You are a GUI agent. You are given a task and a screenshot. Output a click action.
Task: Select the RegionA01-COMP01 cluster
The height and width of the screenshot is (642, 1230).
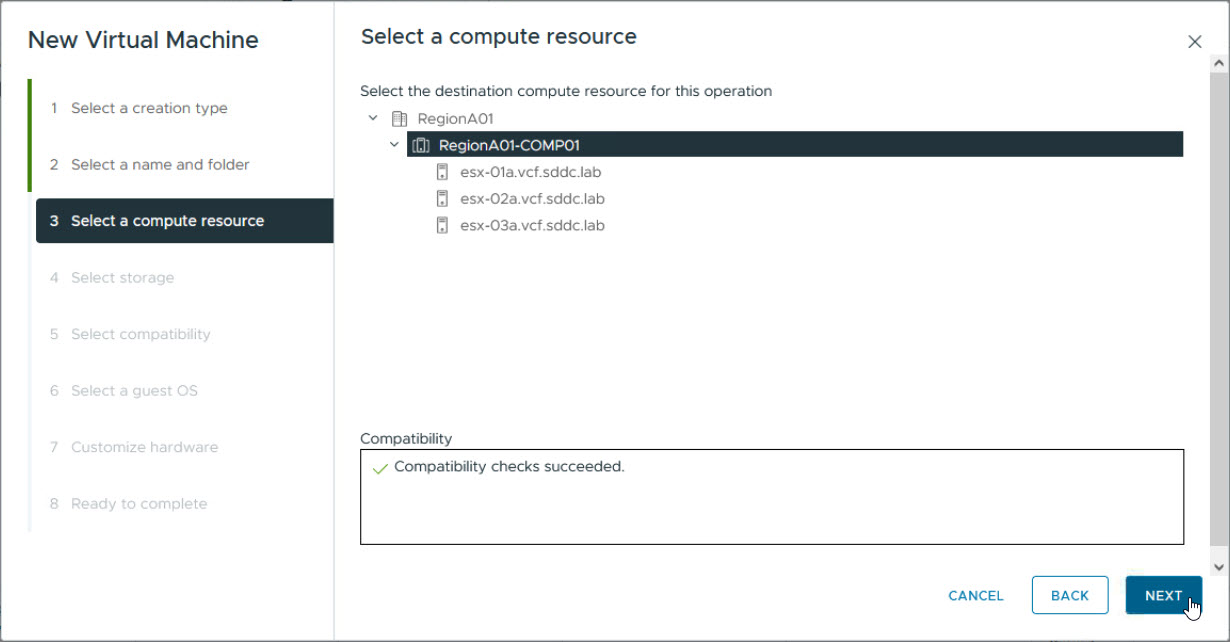(x=795, y=145)
